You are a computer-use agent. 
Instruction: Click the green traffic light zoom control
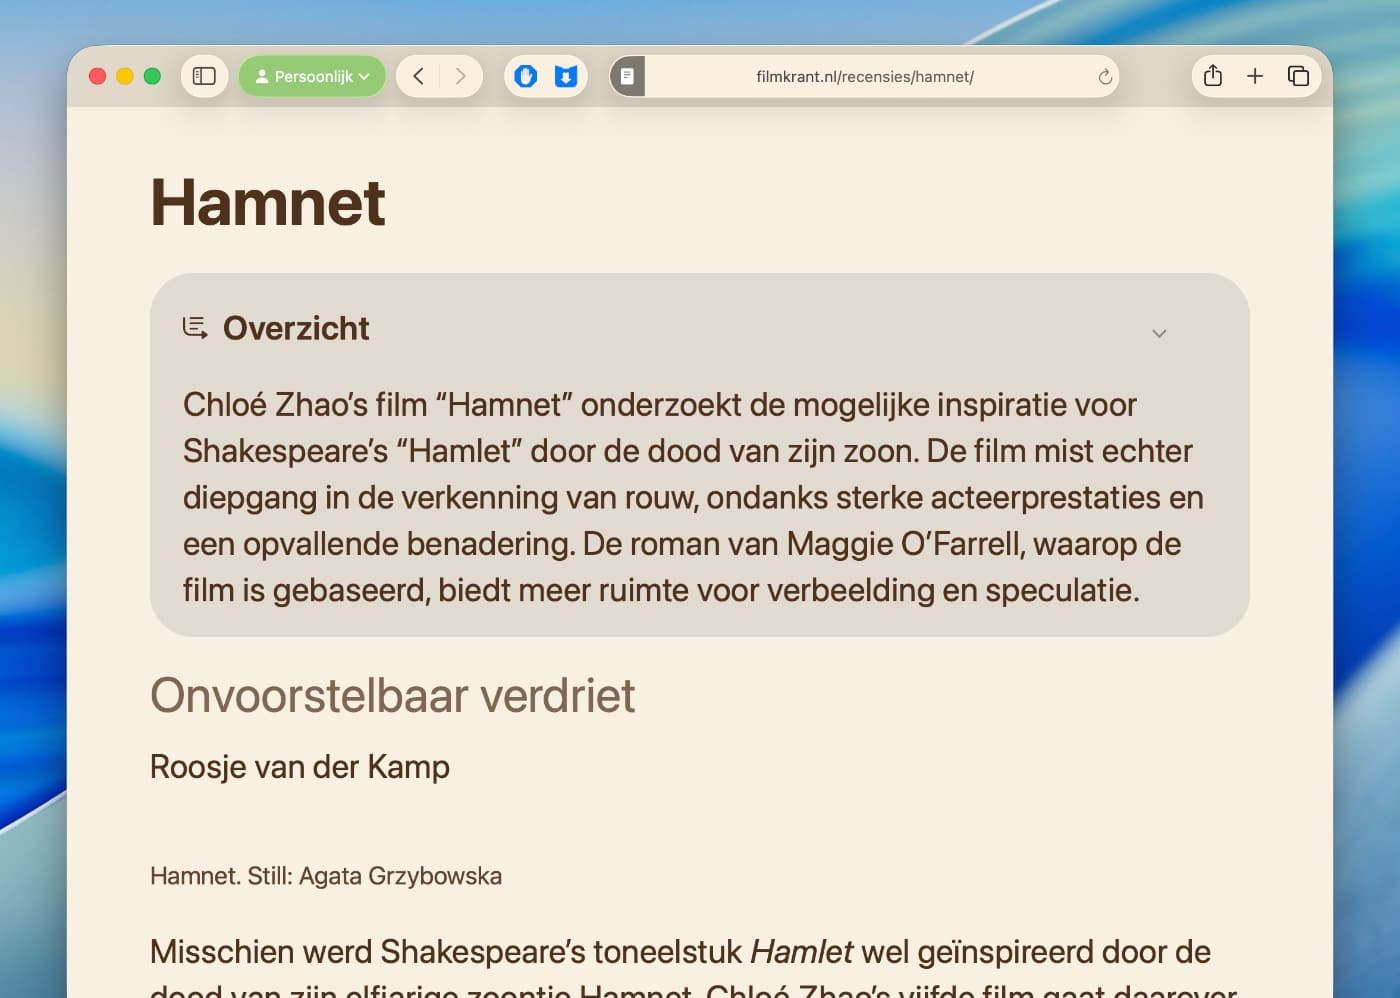pyautogui.click(x=152, y=75)
